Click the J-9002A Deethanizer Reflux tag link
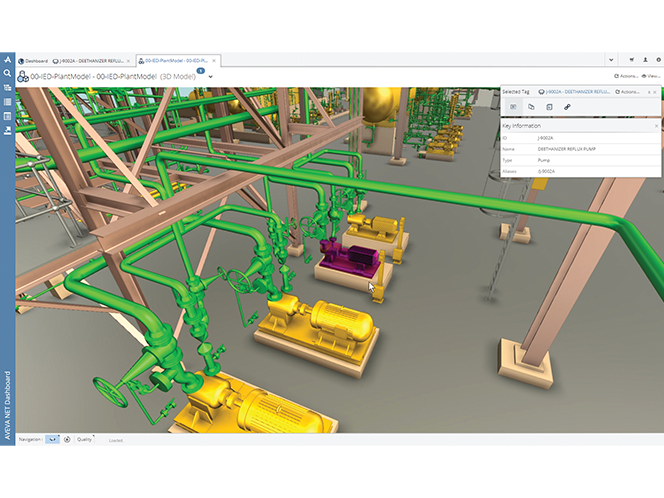 pos(574,91)
